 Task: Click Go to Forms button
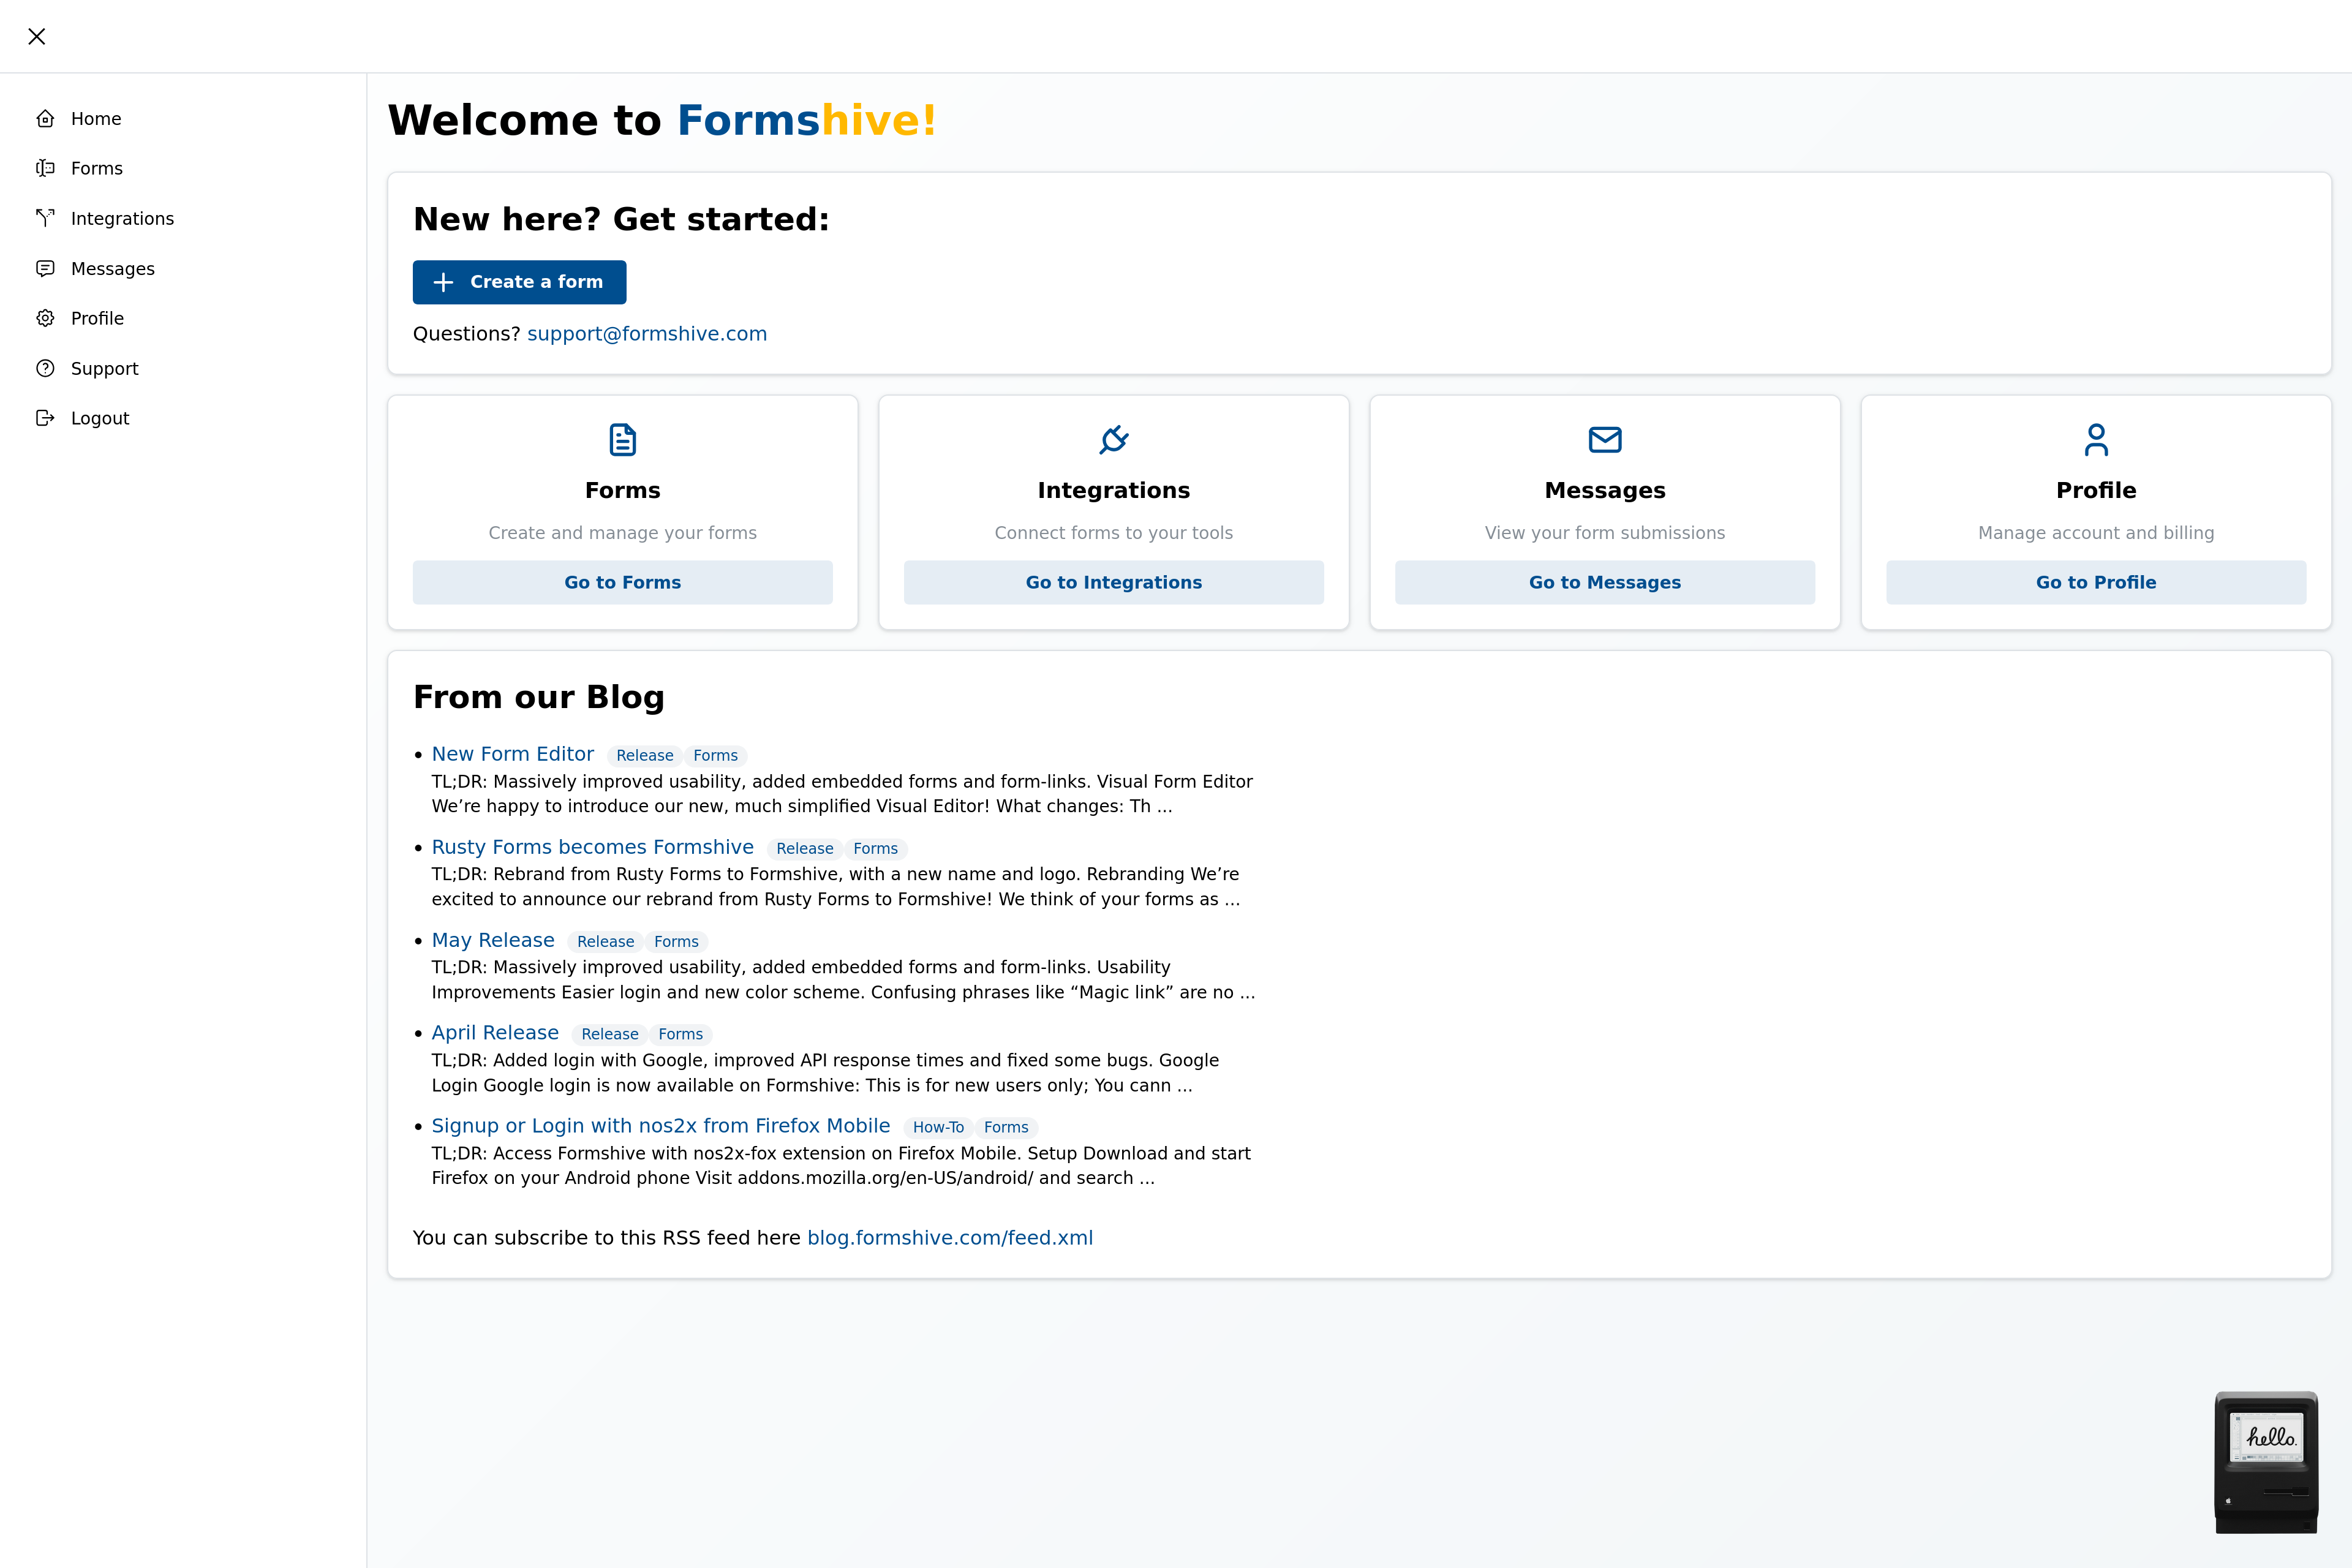click(622, 582)
